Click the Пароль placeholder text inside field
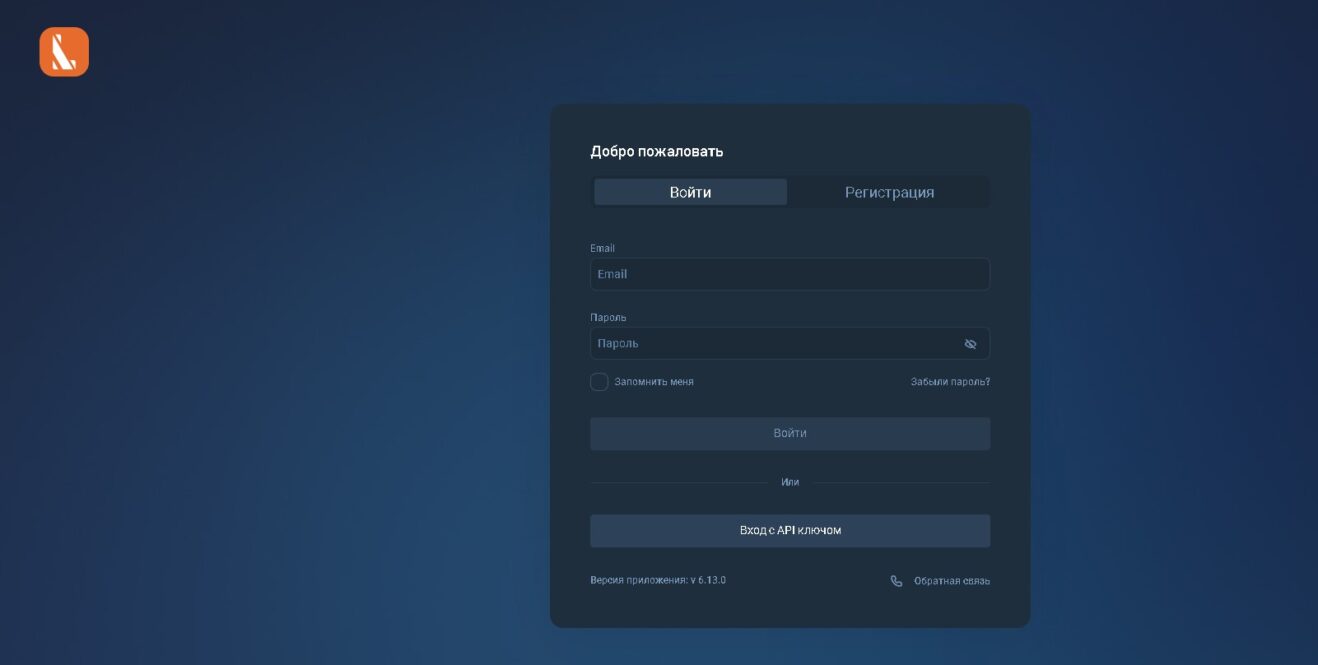The height and width of the screenshot is (665, 1318). [617, 344]
